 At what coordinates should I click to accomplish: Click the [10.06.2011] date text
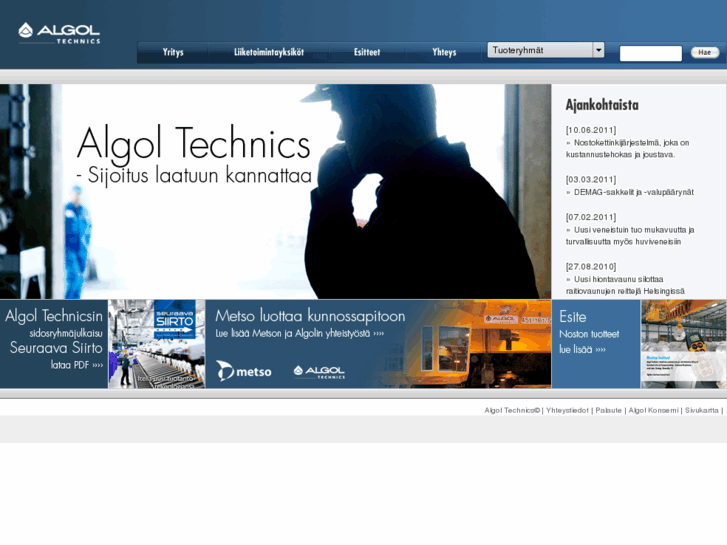pyautogui.click(x=591, y=130)
